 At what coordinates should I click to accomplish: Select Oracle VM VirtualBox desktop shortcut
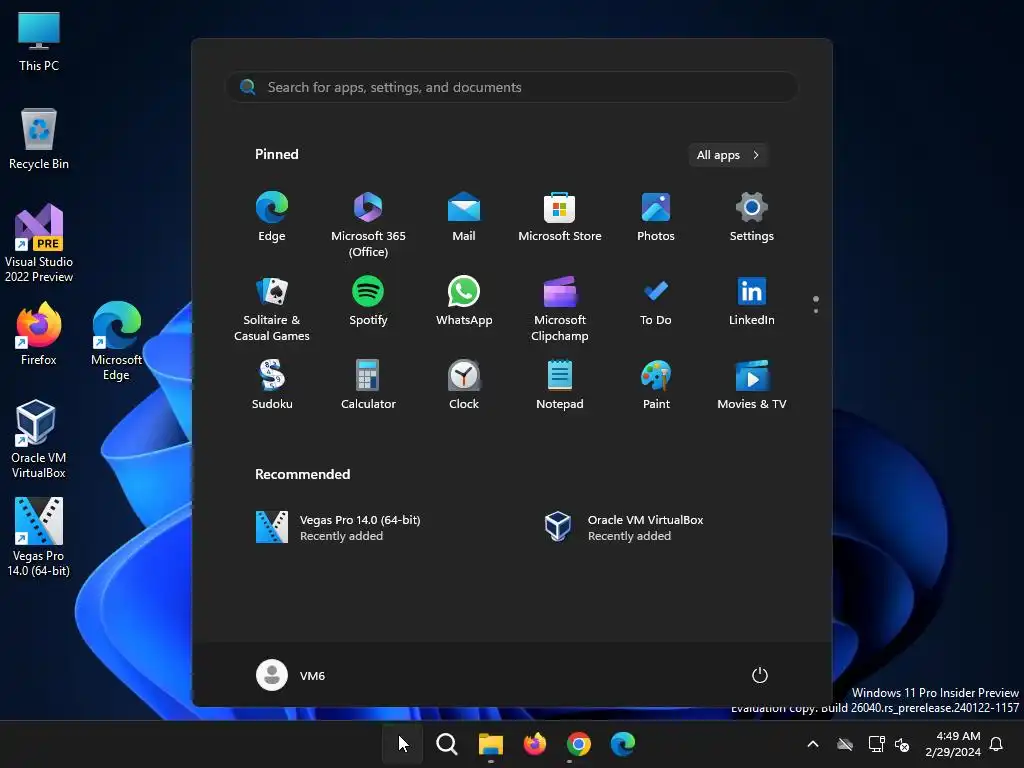(x=39, y=440)
